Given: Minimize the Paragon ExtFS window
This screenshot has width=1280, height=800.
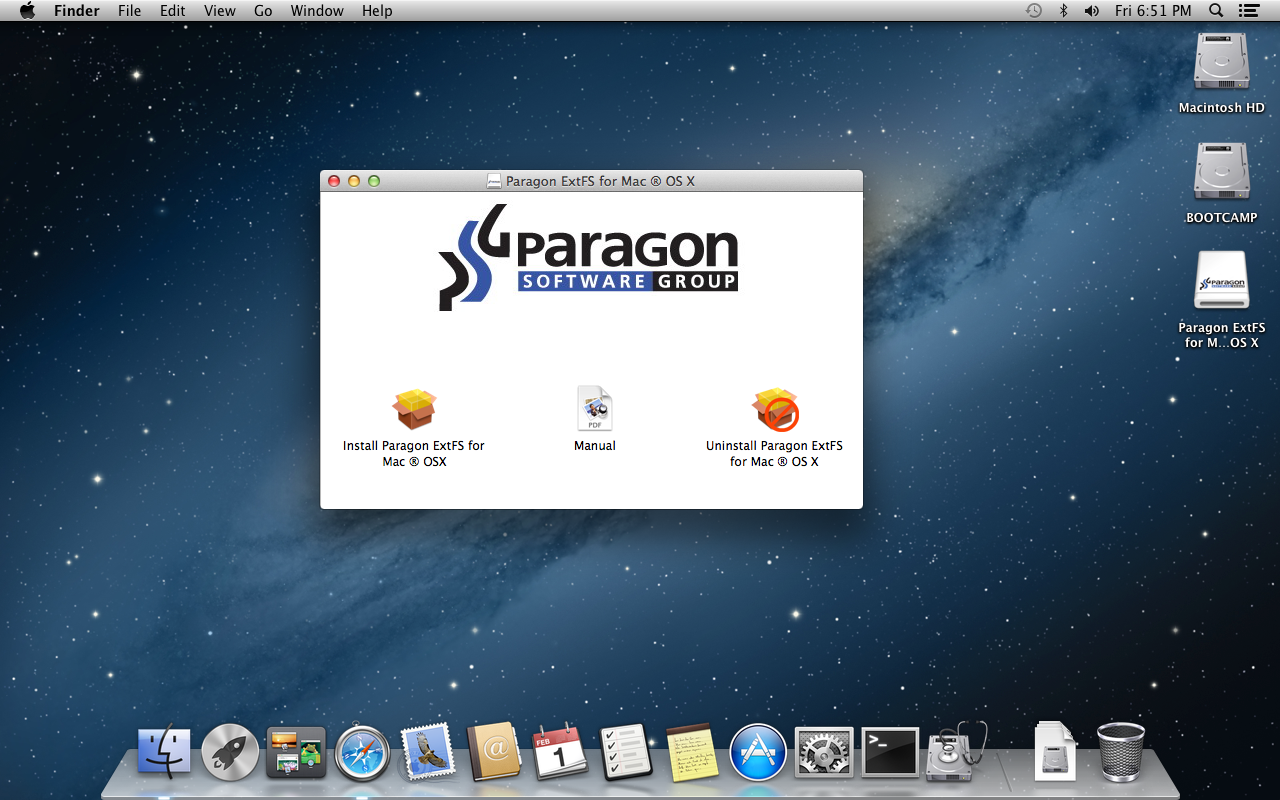Looking at the screenshot, I should tap(354, 181).
